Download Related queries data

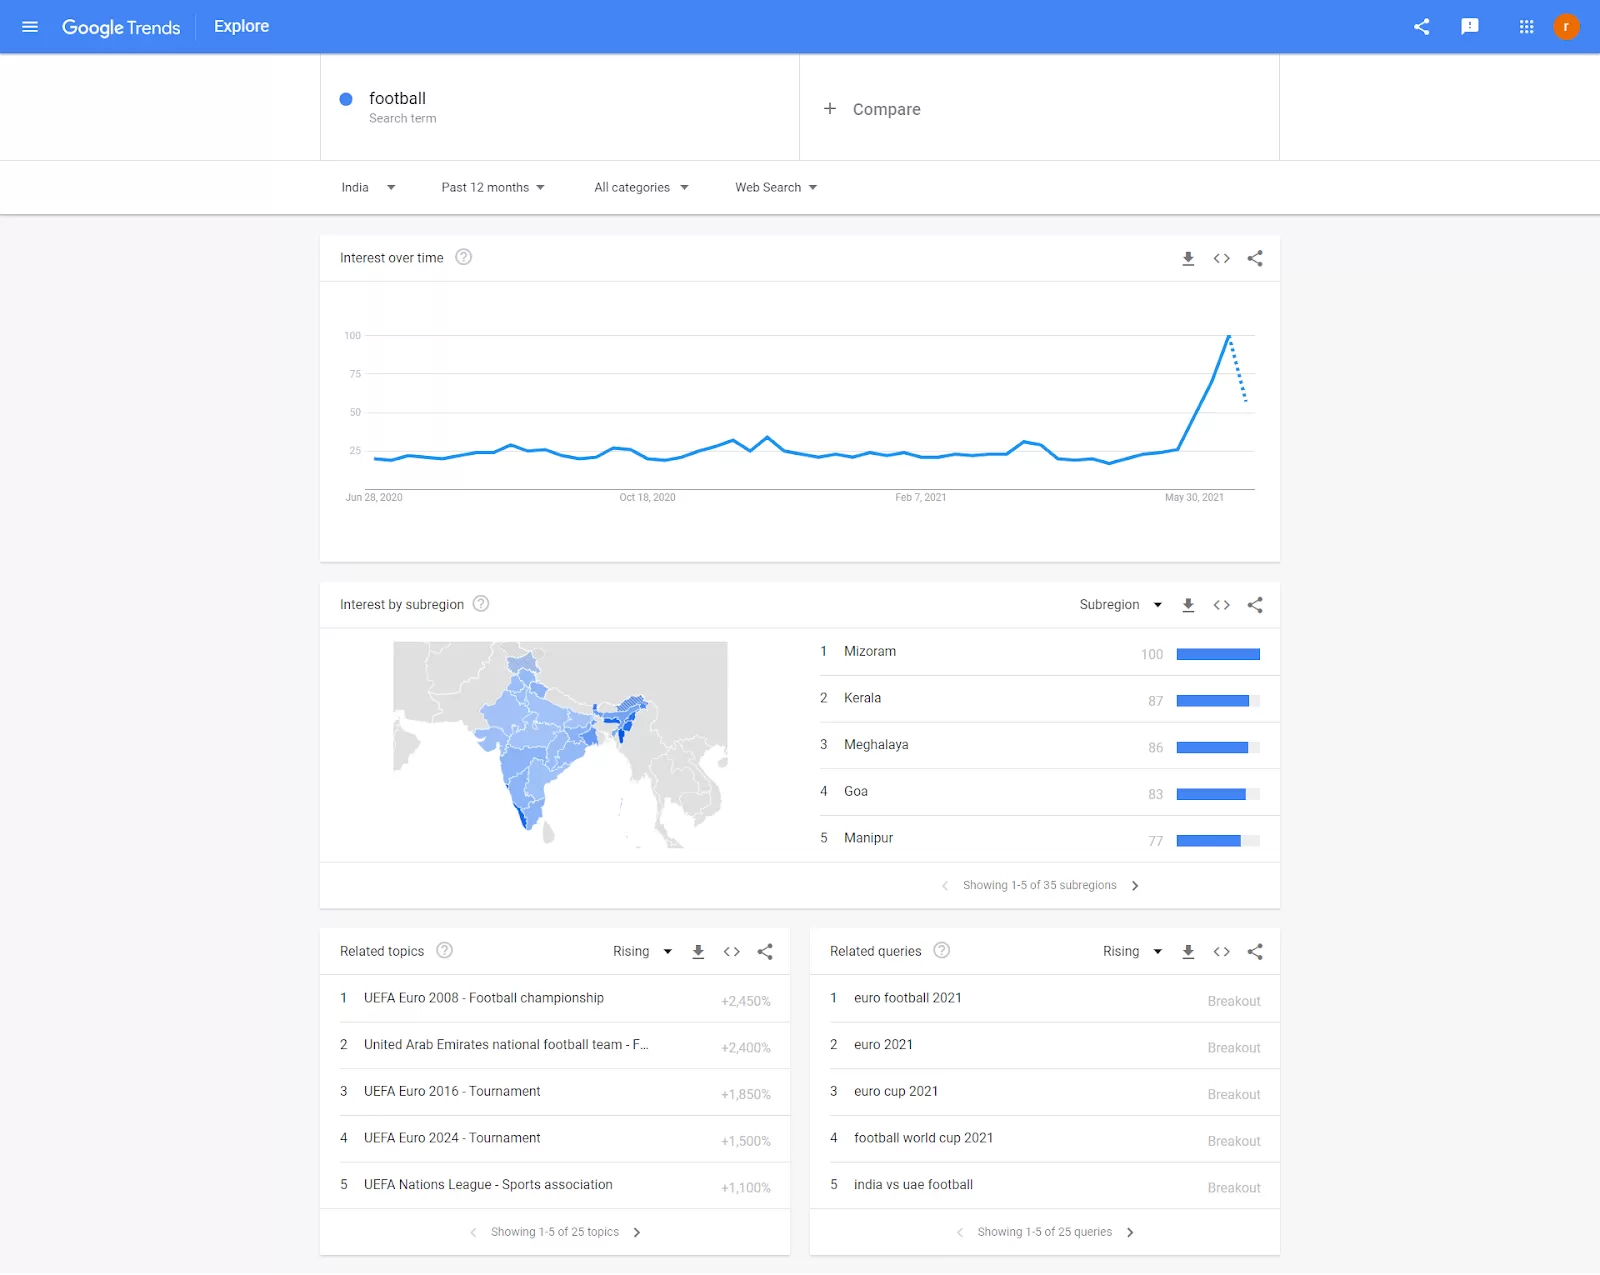(1188, 952)
